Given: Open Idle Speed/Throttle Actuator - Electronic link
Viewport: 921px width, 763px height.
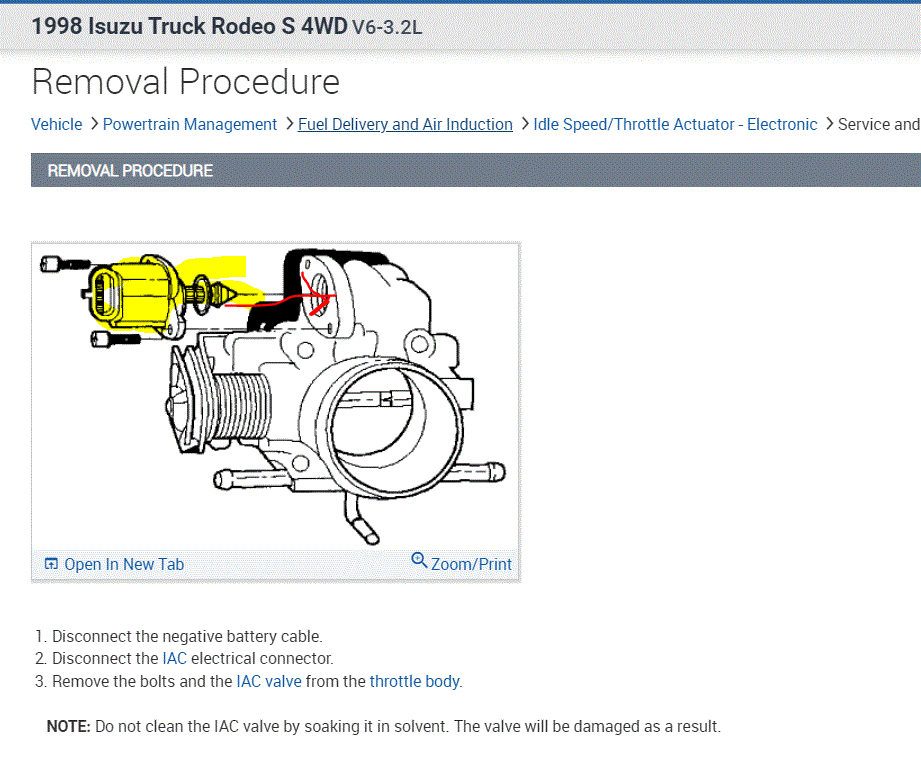Looking at the screenshot, I should pos(675,125).
